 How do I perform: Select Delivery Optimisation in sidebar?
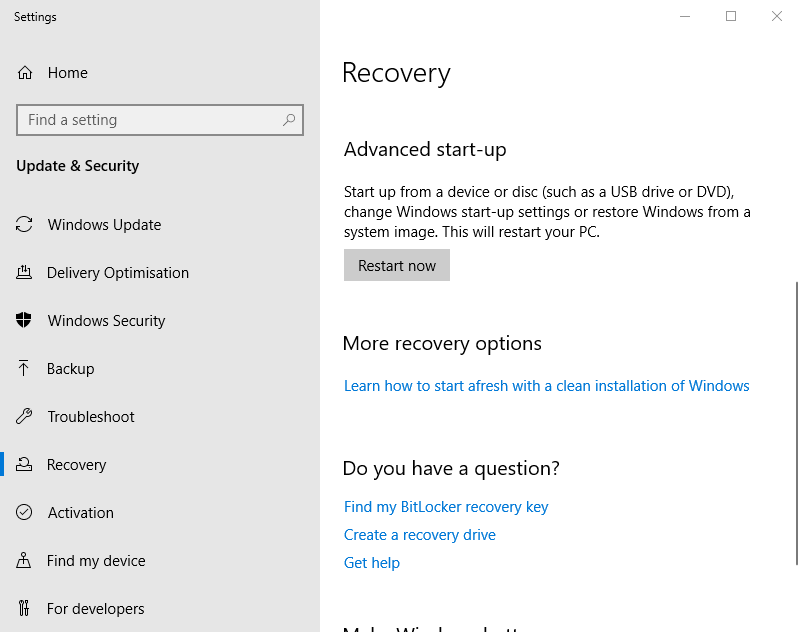click(x=117, y=273)
